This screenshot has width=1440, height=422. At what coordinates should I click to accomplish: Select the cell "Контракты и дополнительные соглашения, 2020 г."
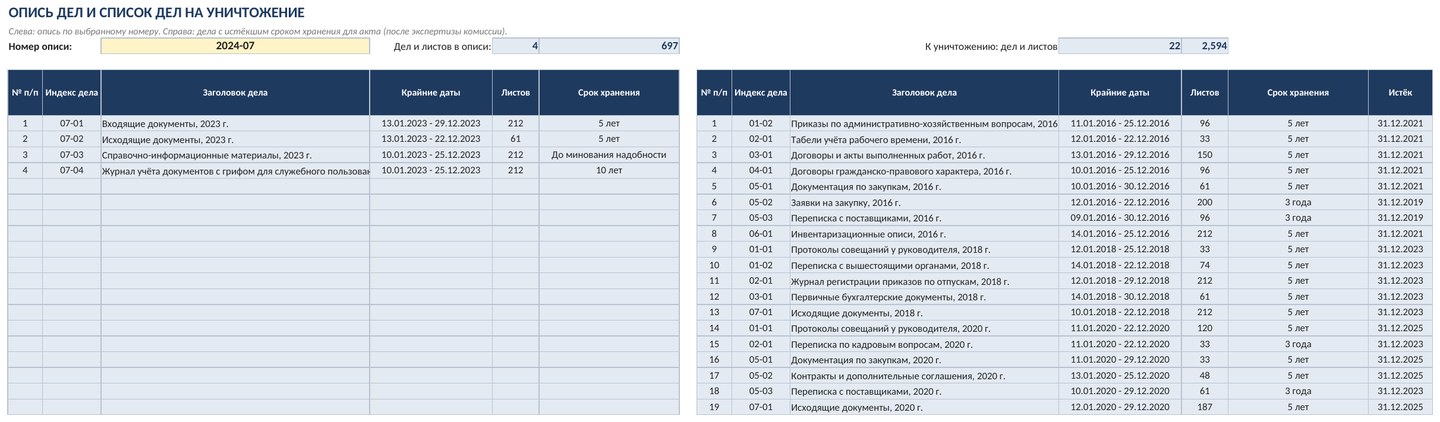[924, 376]
